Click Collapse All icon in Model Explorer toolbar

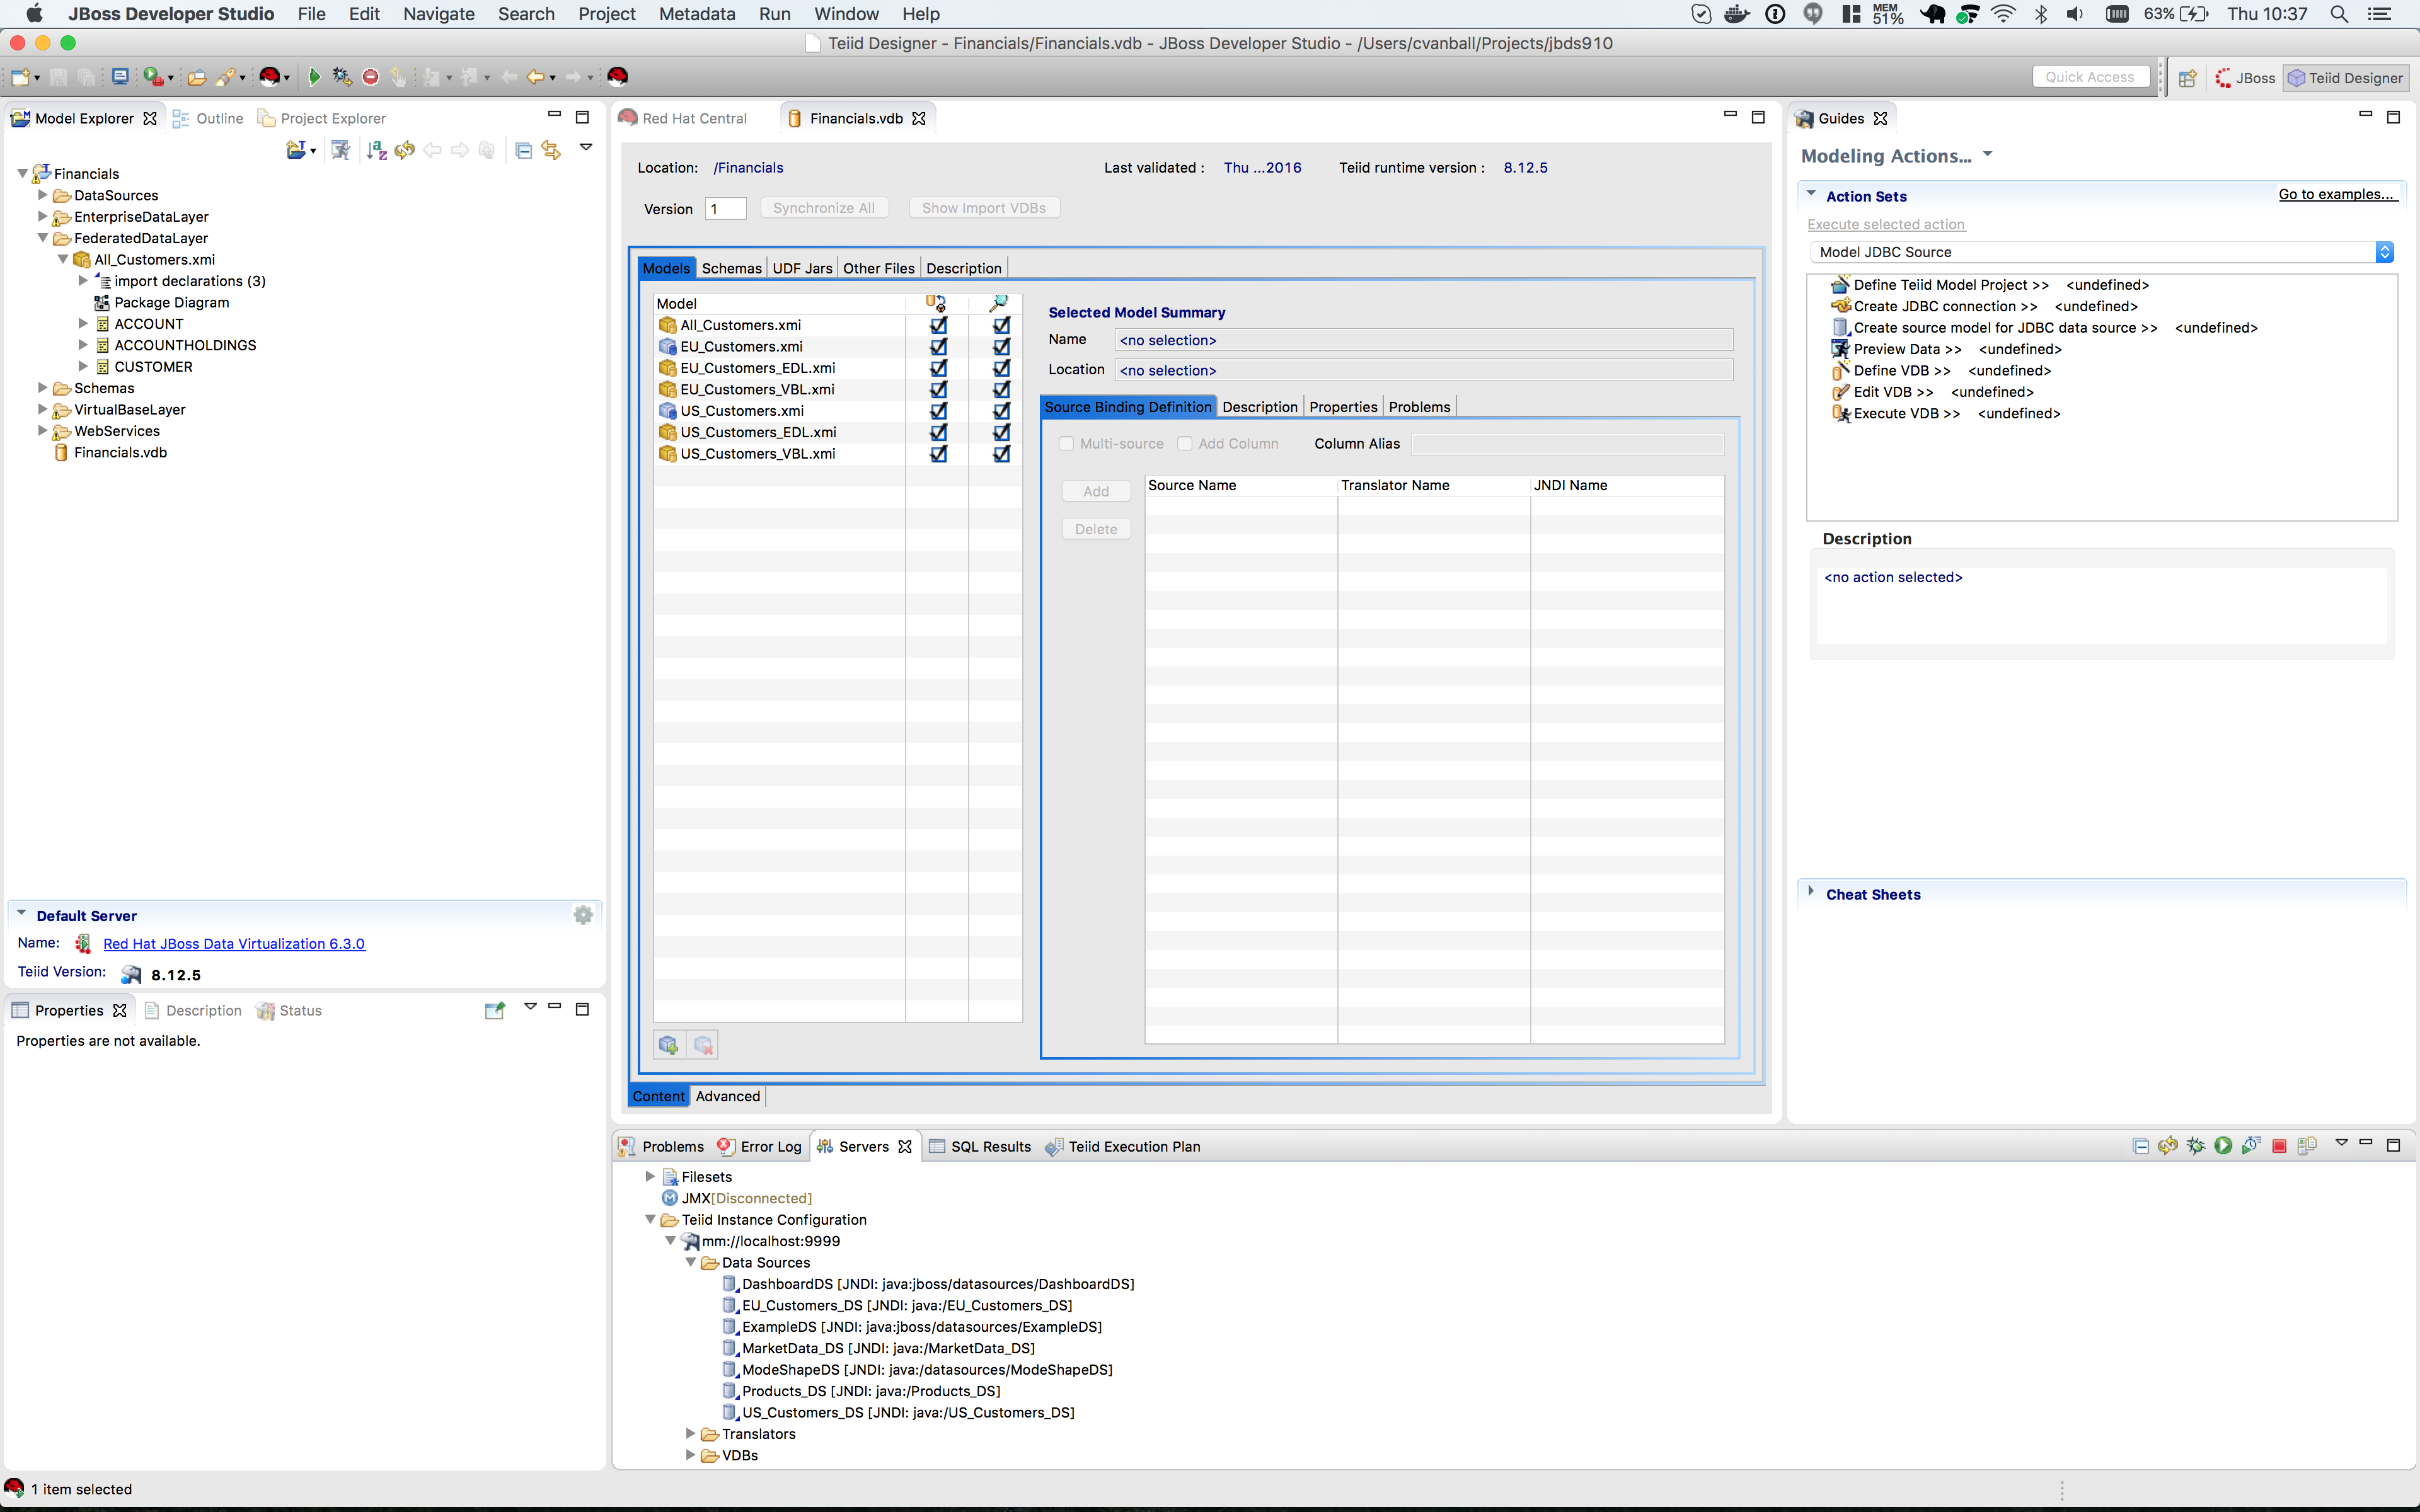point(523,150)
